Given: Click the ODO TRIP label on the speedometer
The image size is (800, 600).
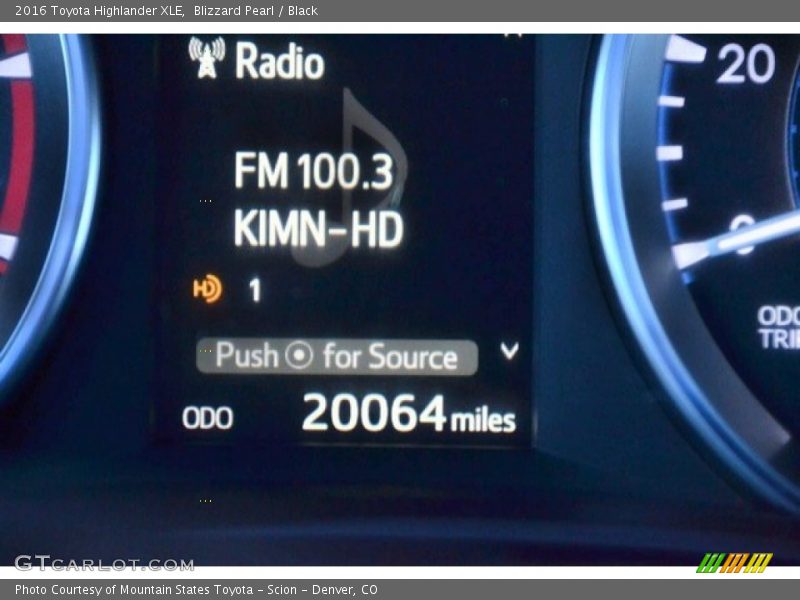Looking at the screenshot, I should pos(779,327).
